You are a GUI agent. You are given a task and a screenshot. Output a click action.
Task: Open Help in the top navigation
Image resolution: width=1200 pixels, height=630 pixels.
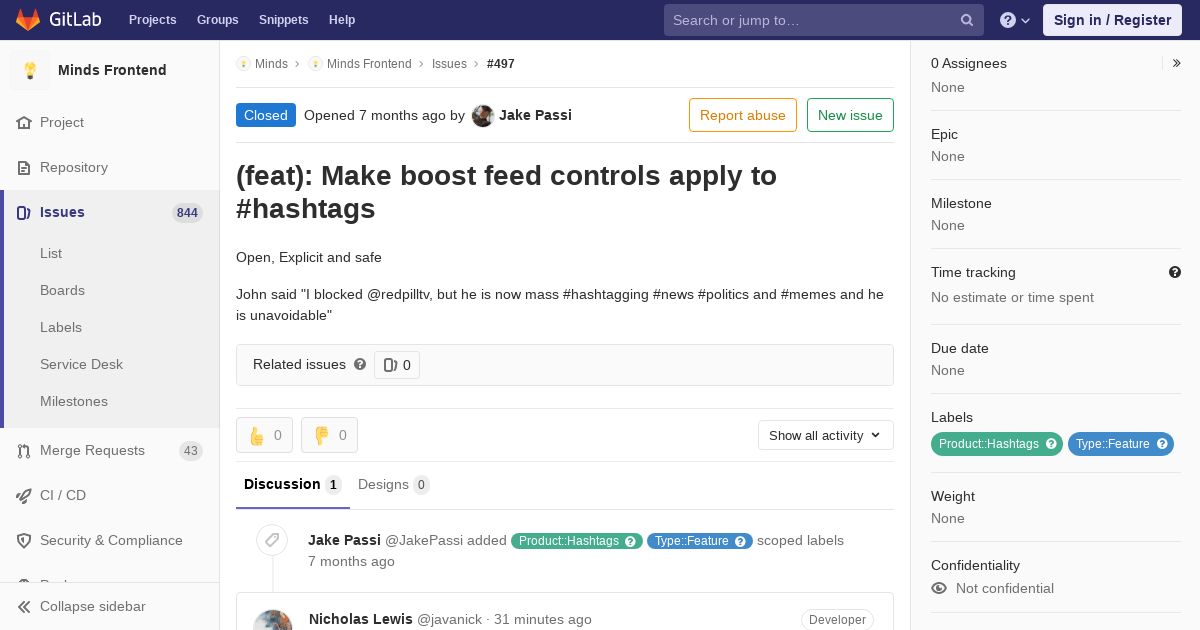[x=342, y=20]
